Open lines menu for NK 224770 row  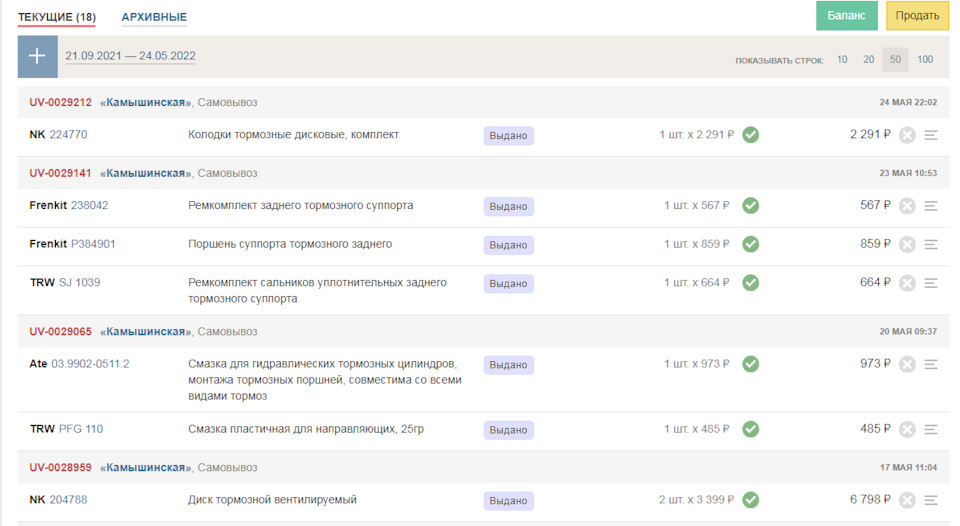pyautogui.click(x=931, y=136)
